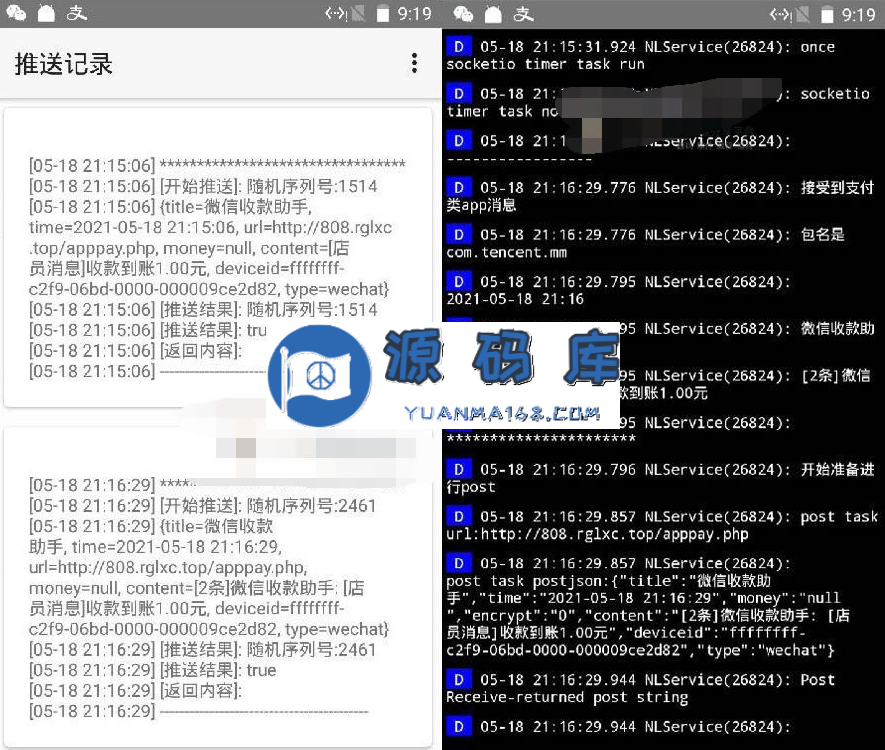Select the line '[开始推送]: 随机序列号:2461'
Image resolution: width=885 pixels, height=750 pixels.
pyautogui.click(x=203, y=506)
